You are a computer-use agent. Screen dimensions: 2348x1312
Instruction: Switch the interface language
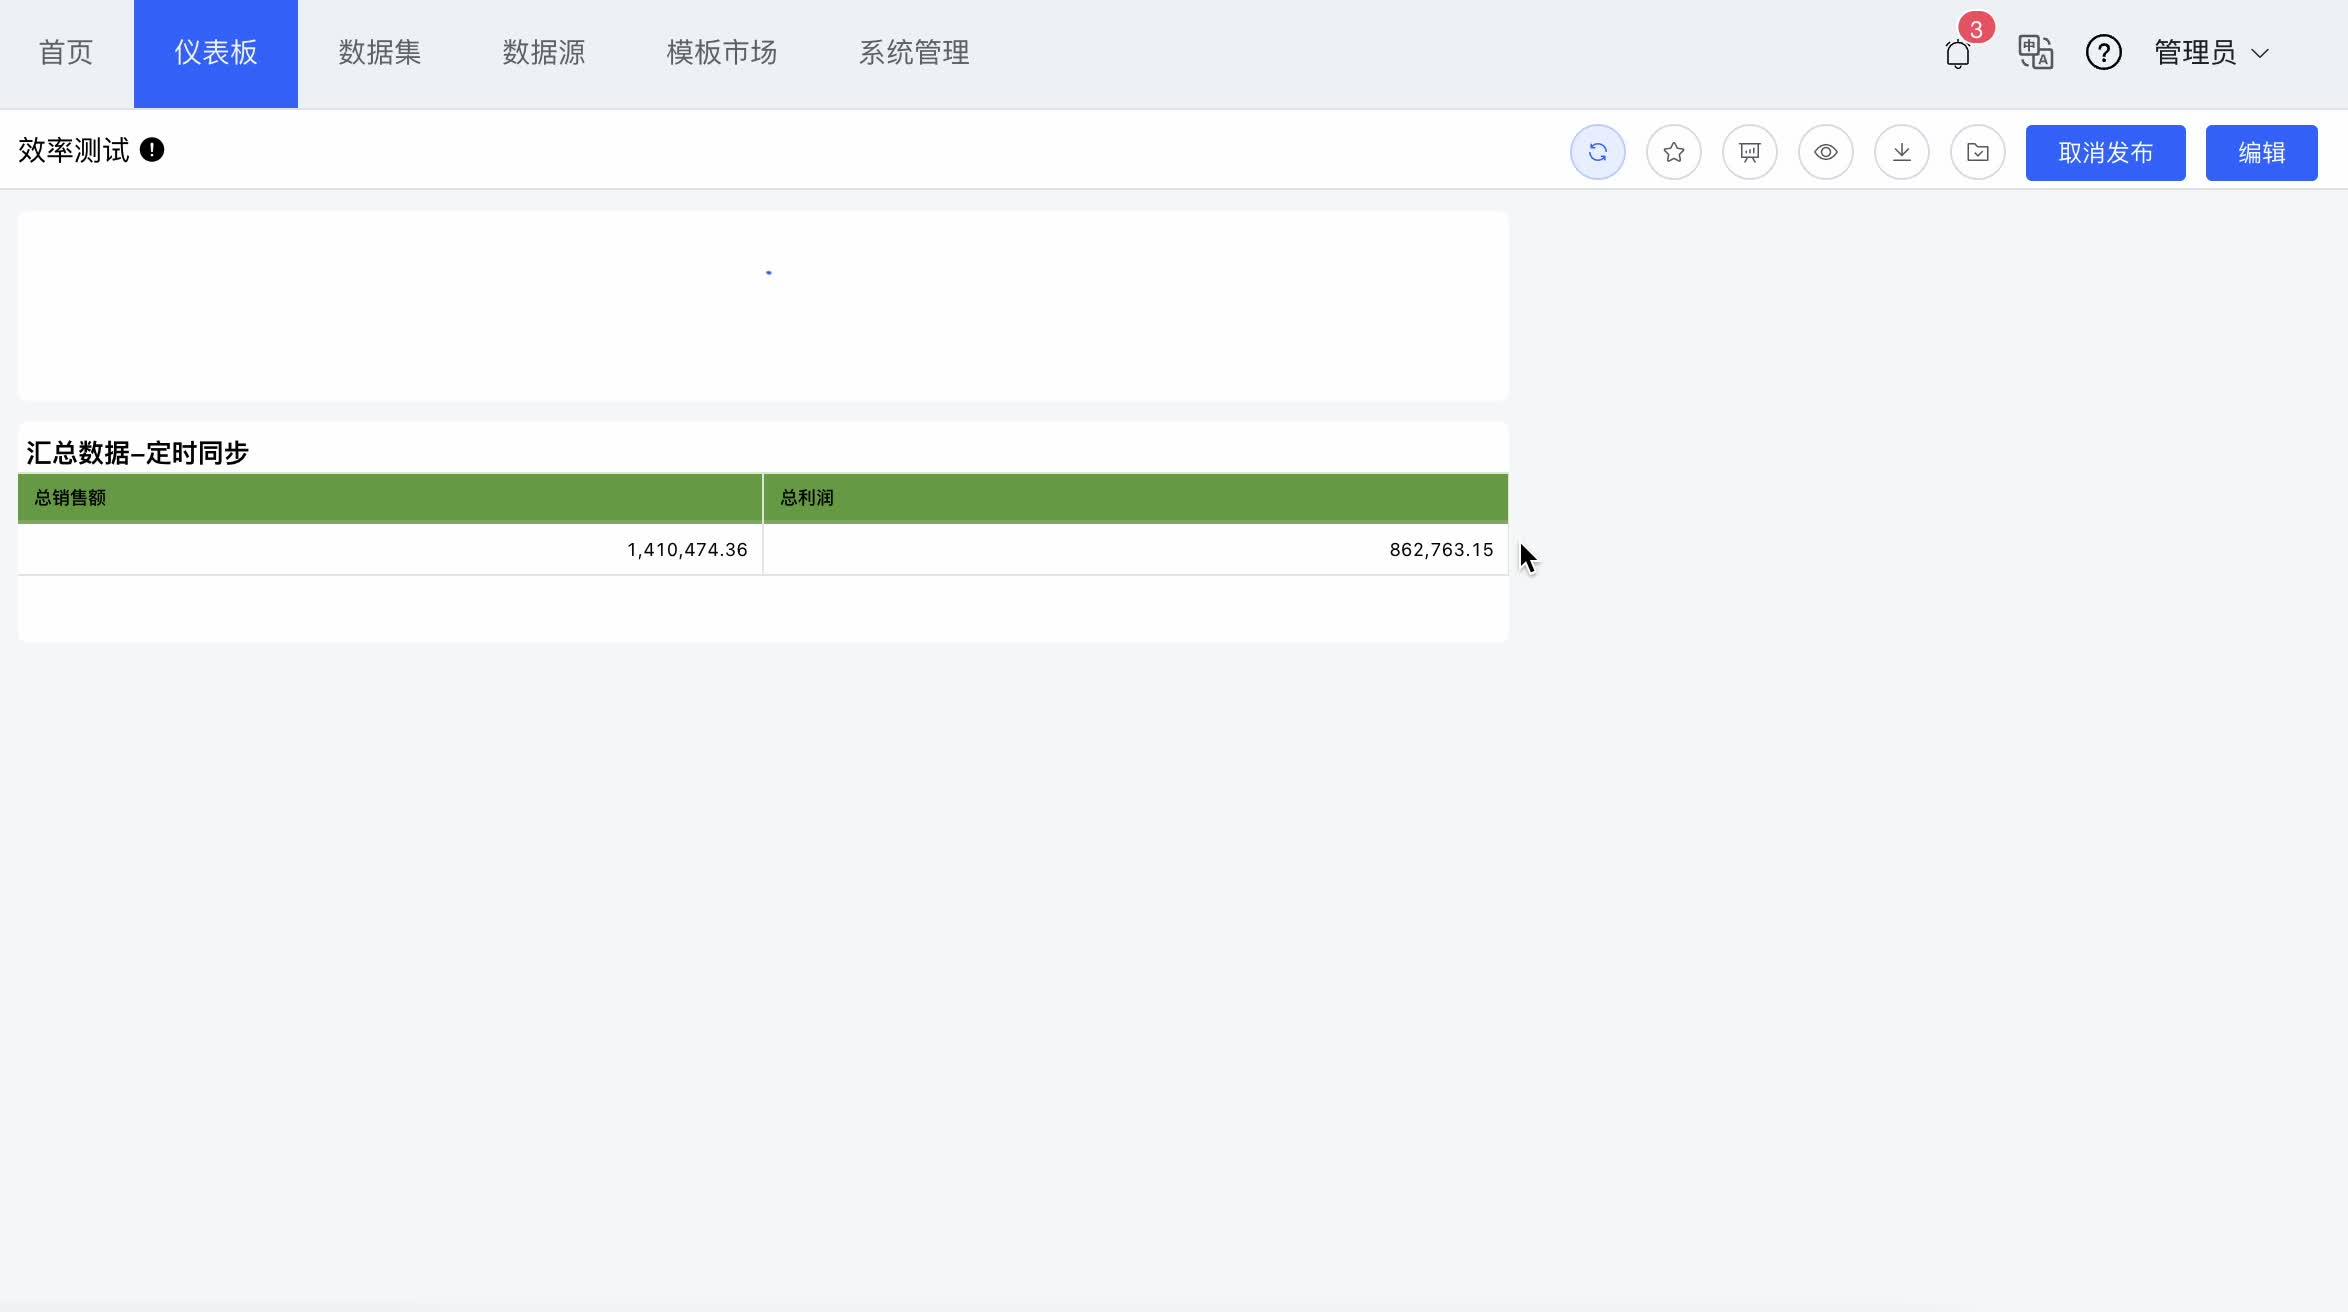pos(2035,53)
